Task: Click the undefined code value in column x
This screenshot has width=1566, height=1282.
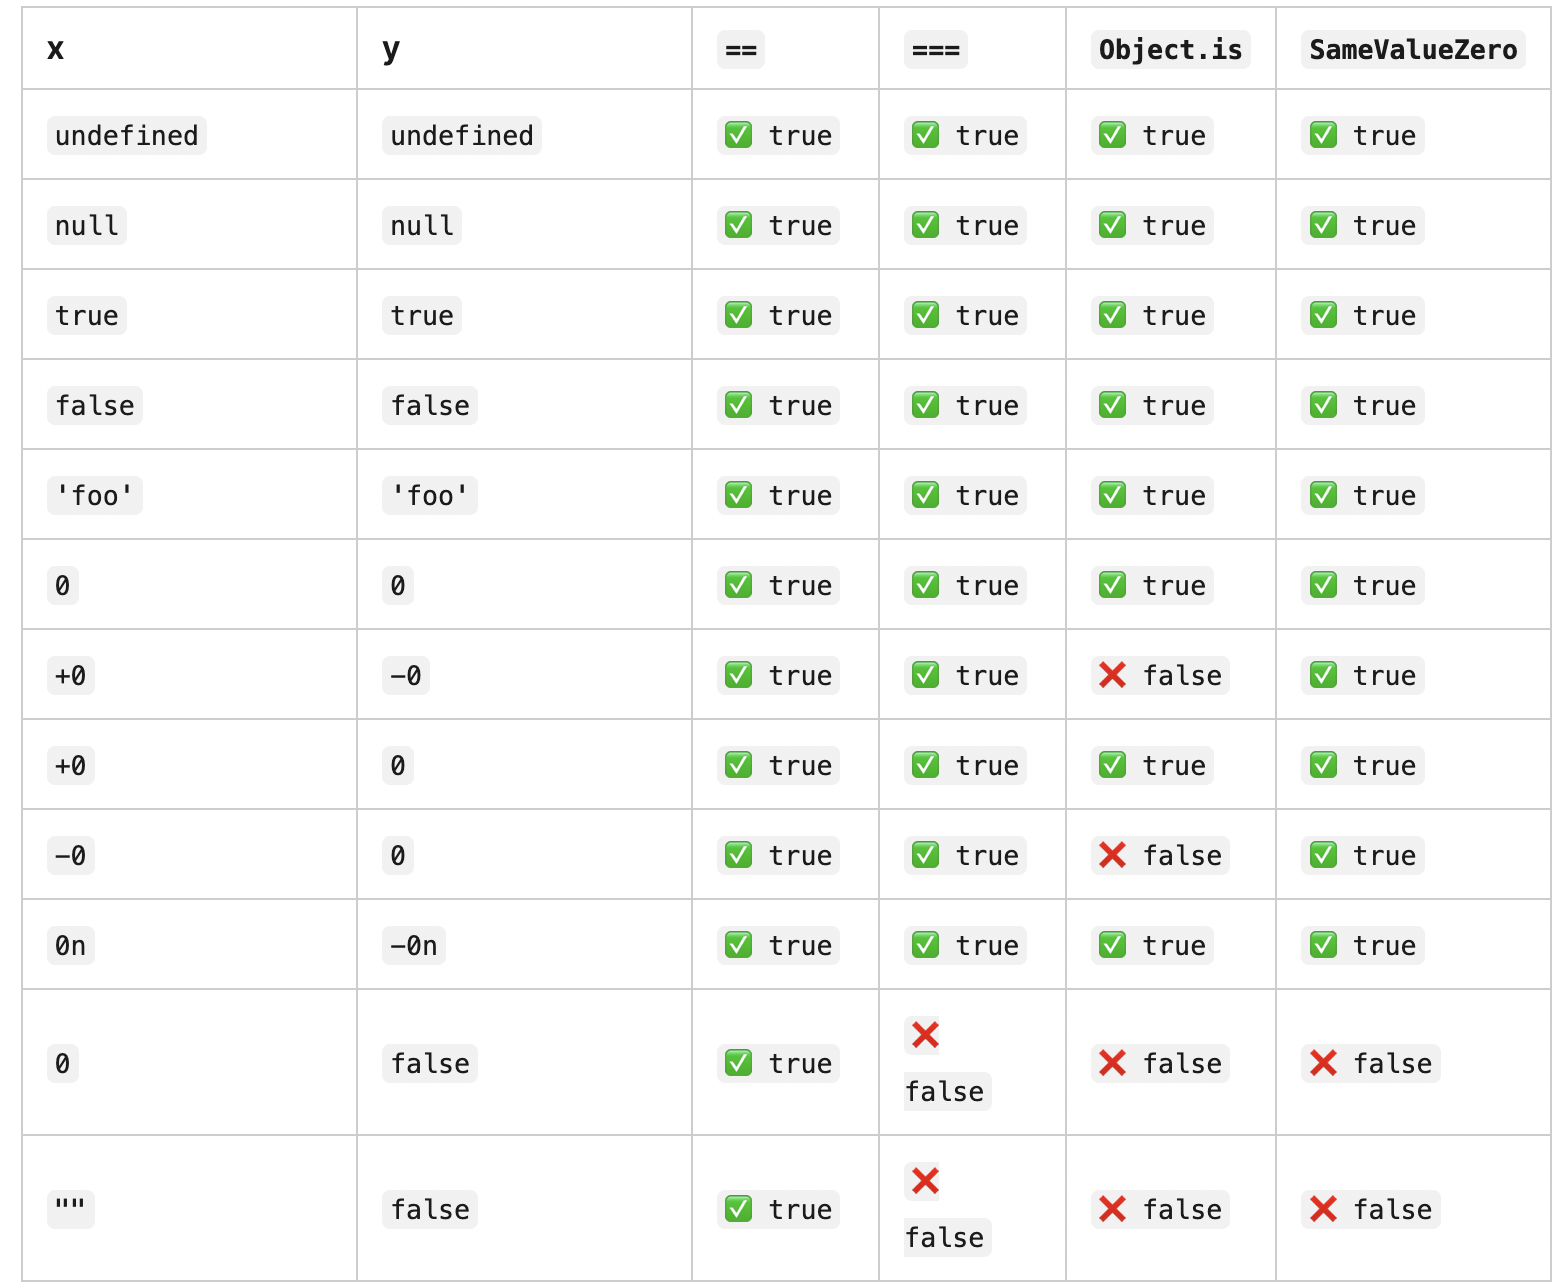Action: pyautogui.click(x=127, y=136)
